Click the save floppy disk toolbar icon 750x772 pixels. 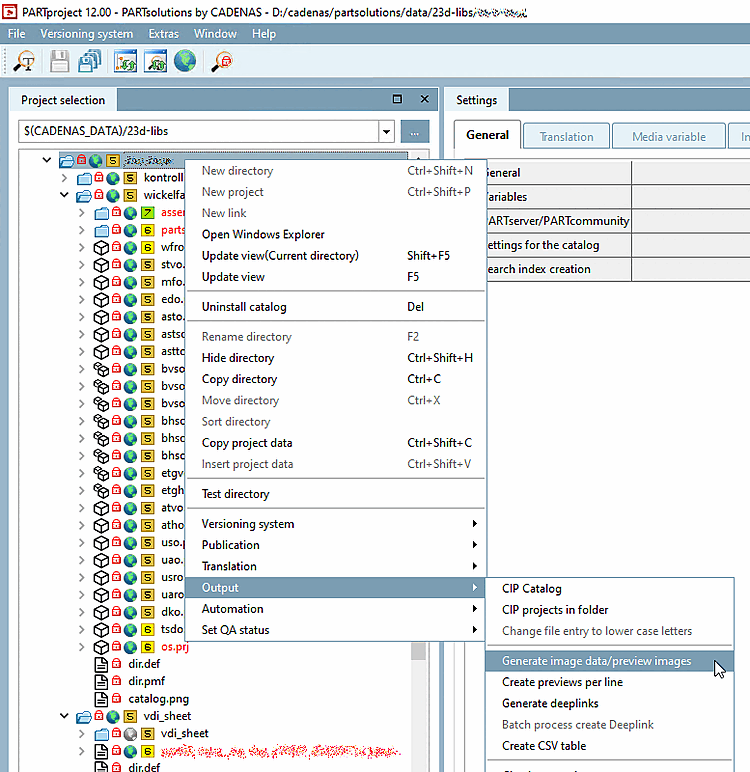(x=60, y=61)
